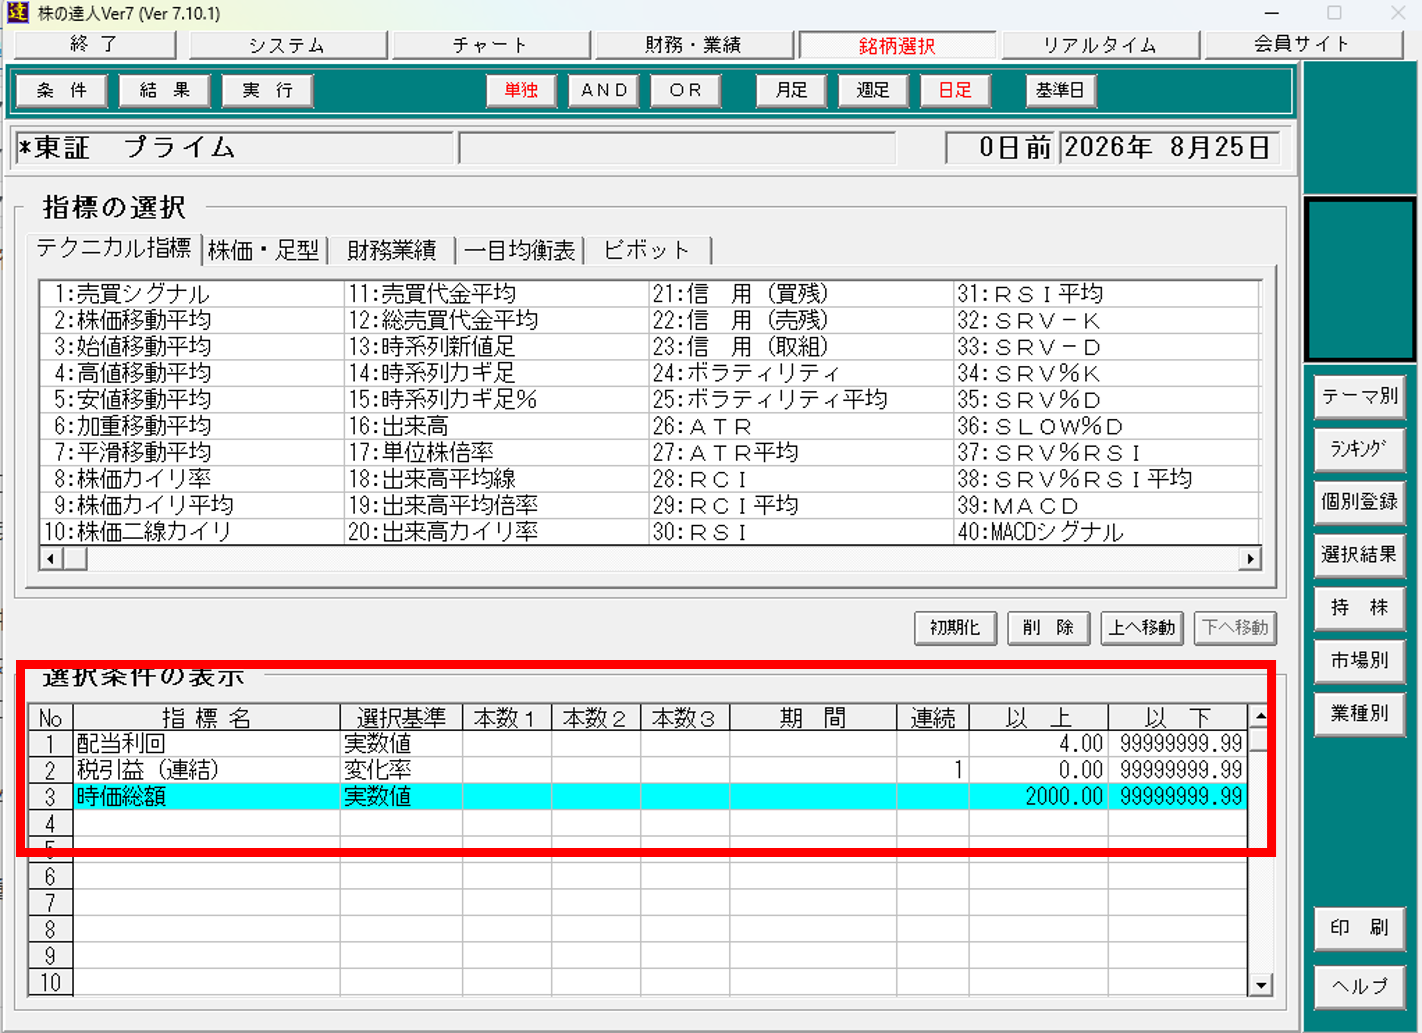Image resolution: width=1422 pixels, height=1033 pixels.
Task: Click the 印刷 button
Action: [1359, 928]
